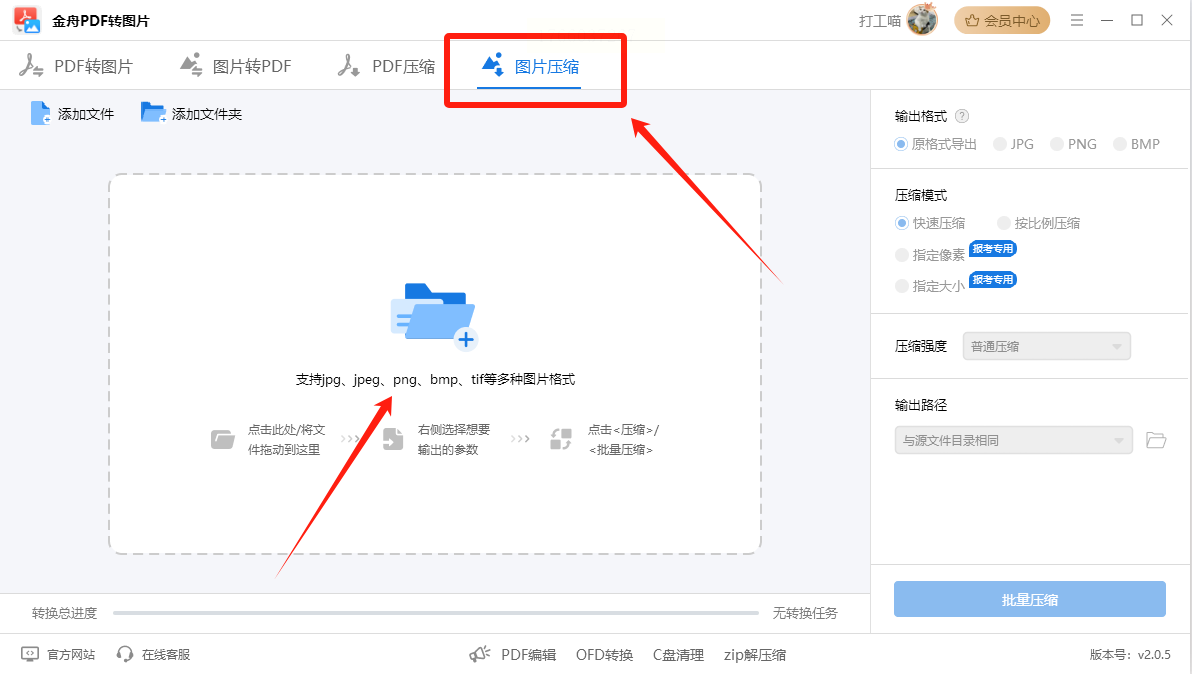This screenshot has width=1192, height=674.
Task: Choose 快速压缩 compression mode
Action: pos(930,223)
